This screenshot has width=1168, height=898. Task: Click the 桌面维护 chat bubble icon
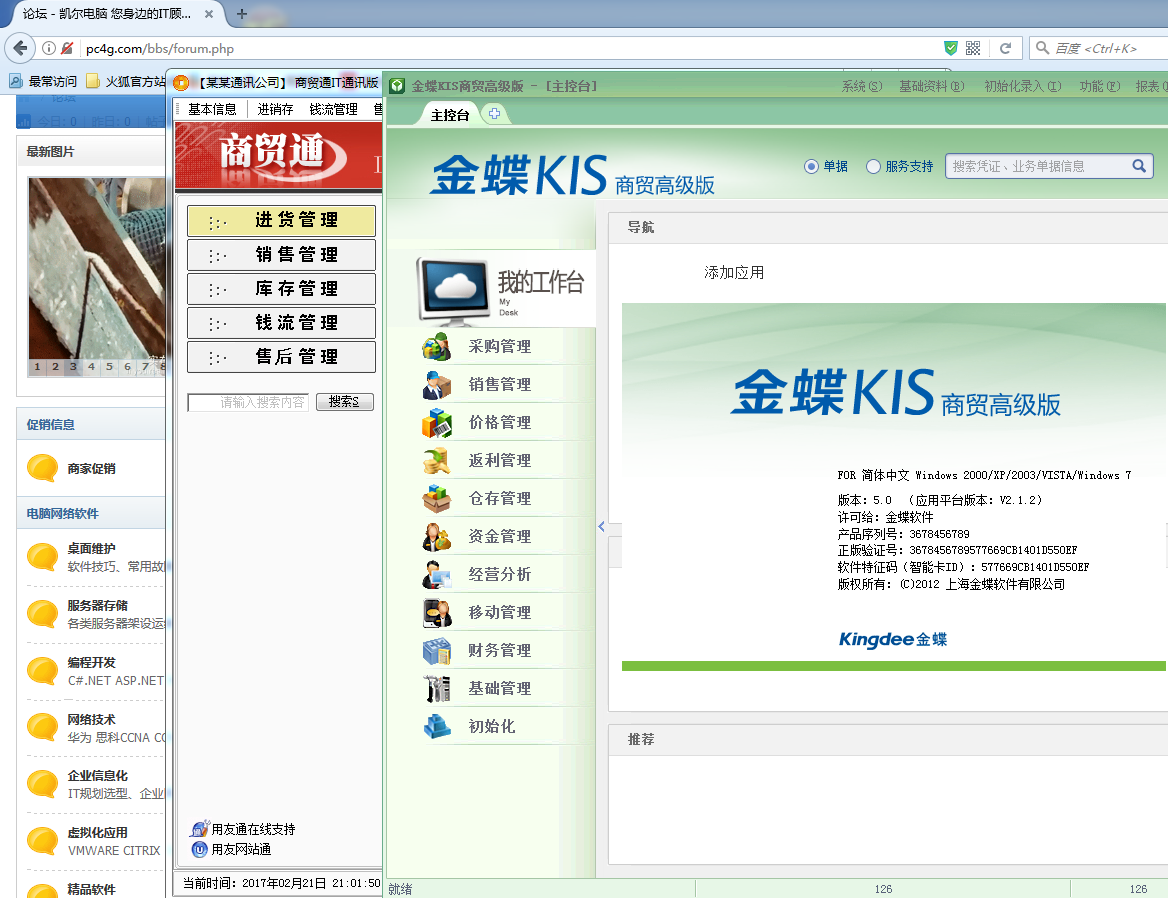[42, 557]
